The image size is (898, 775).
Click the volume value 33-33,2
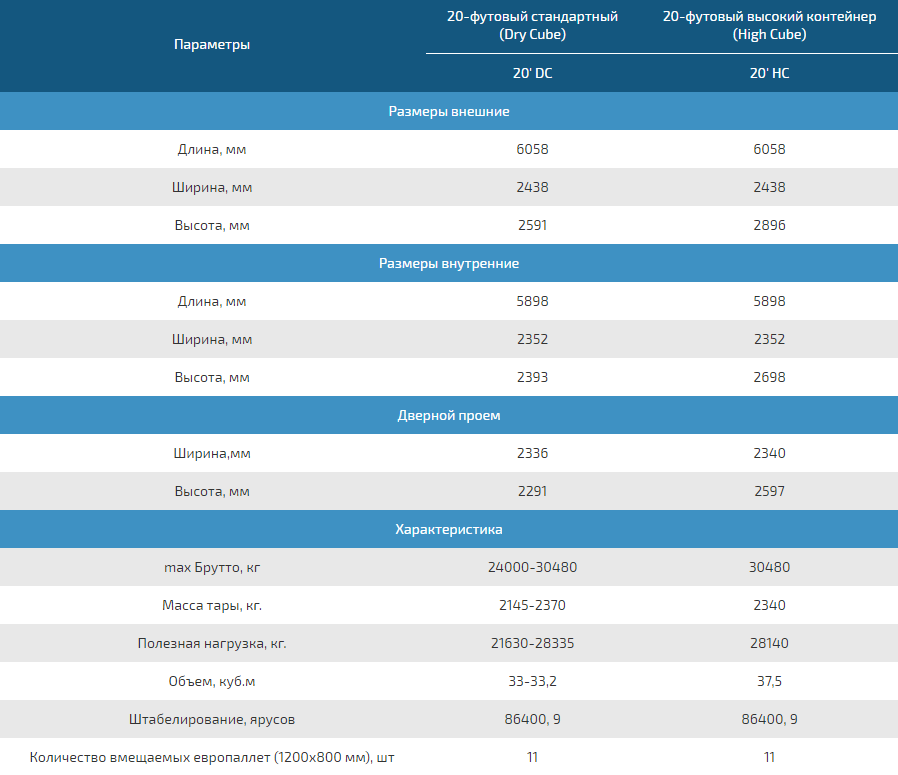coord(533,682)
